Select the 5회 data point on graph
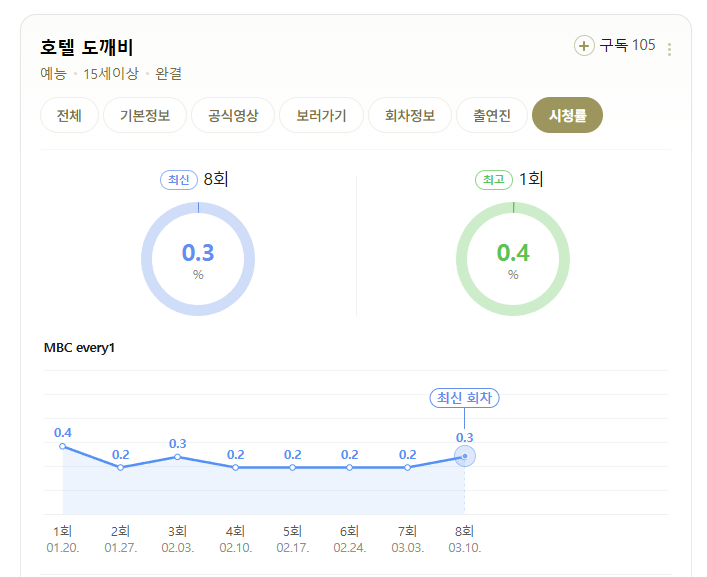 click(x=293, y=467)
